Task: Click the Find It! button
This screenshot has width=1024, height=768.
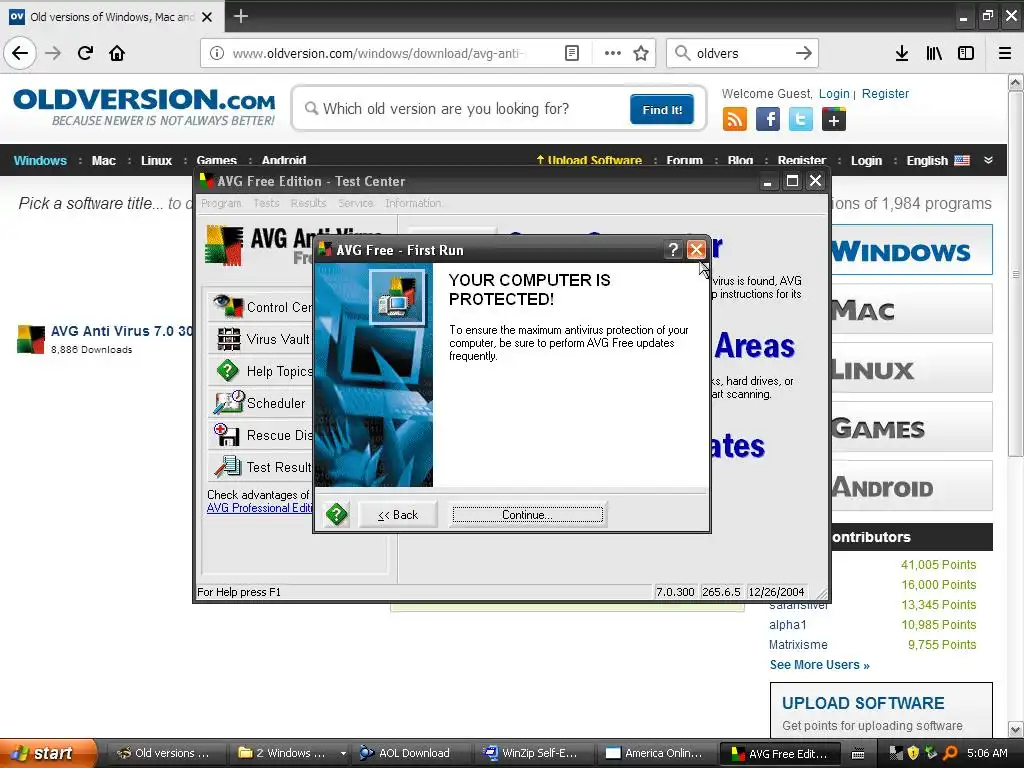Action: pos(662,109)
